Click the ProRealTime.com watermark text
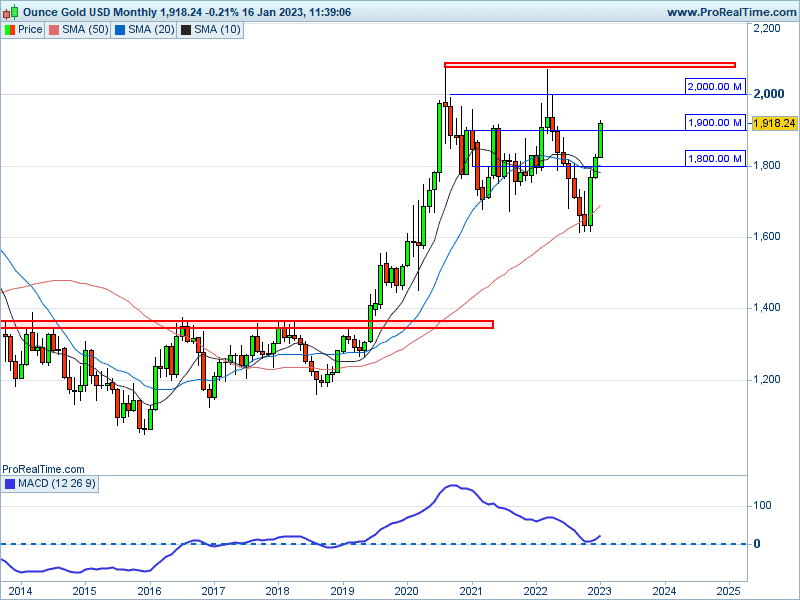Image resolution: width=800 pixels, height=600 pixels. [43, 468]
